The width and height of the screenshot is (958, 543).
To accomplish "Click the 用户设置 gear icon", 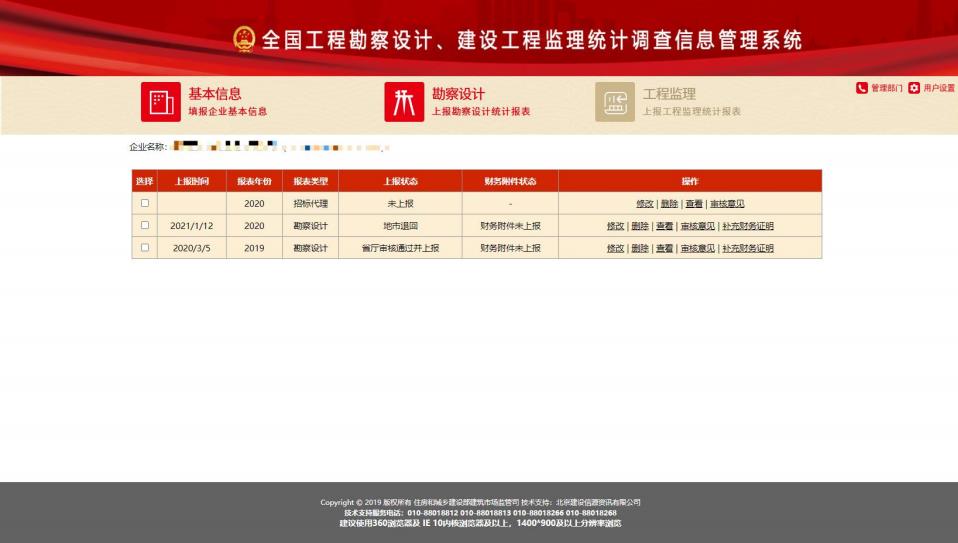I will 914,88.
